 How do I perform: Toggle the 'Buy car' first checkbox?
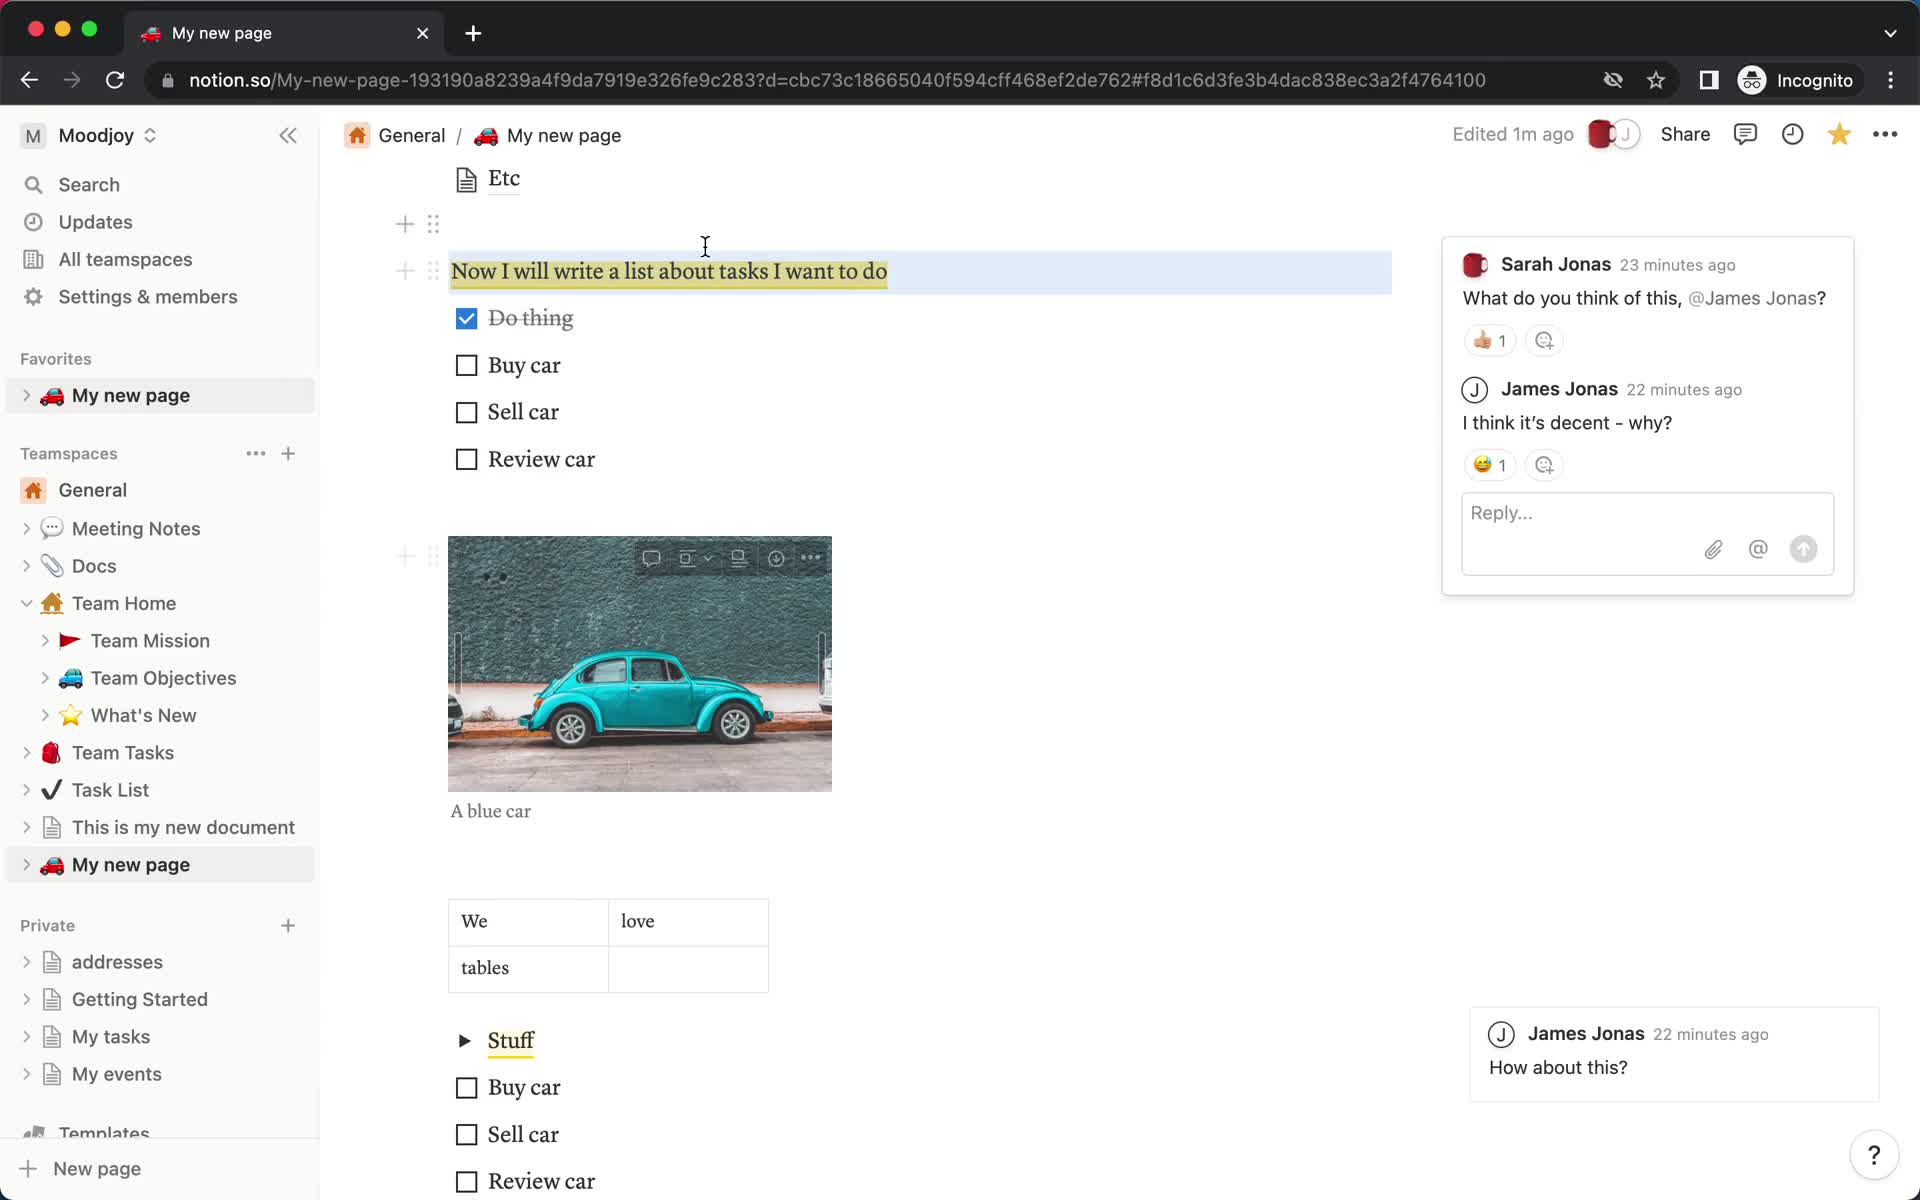click(466, 365)
